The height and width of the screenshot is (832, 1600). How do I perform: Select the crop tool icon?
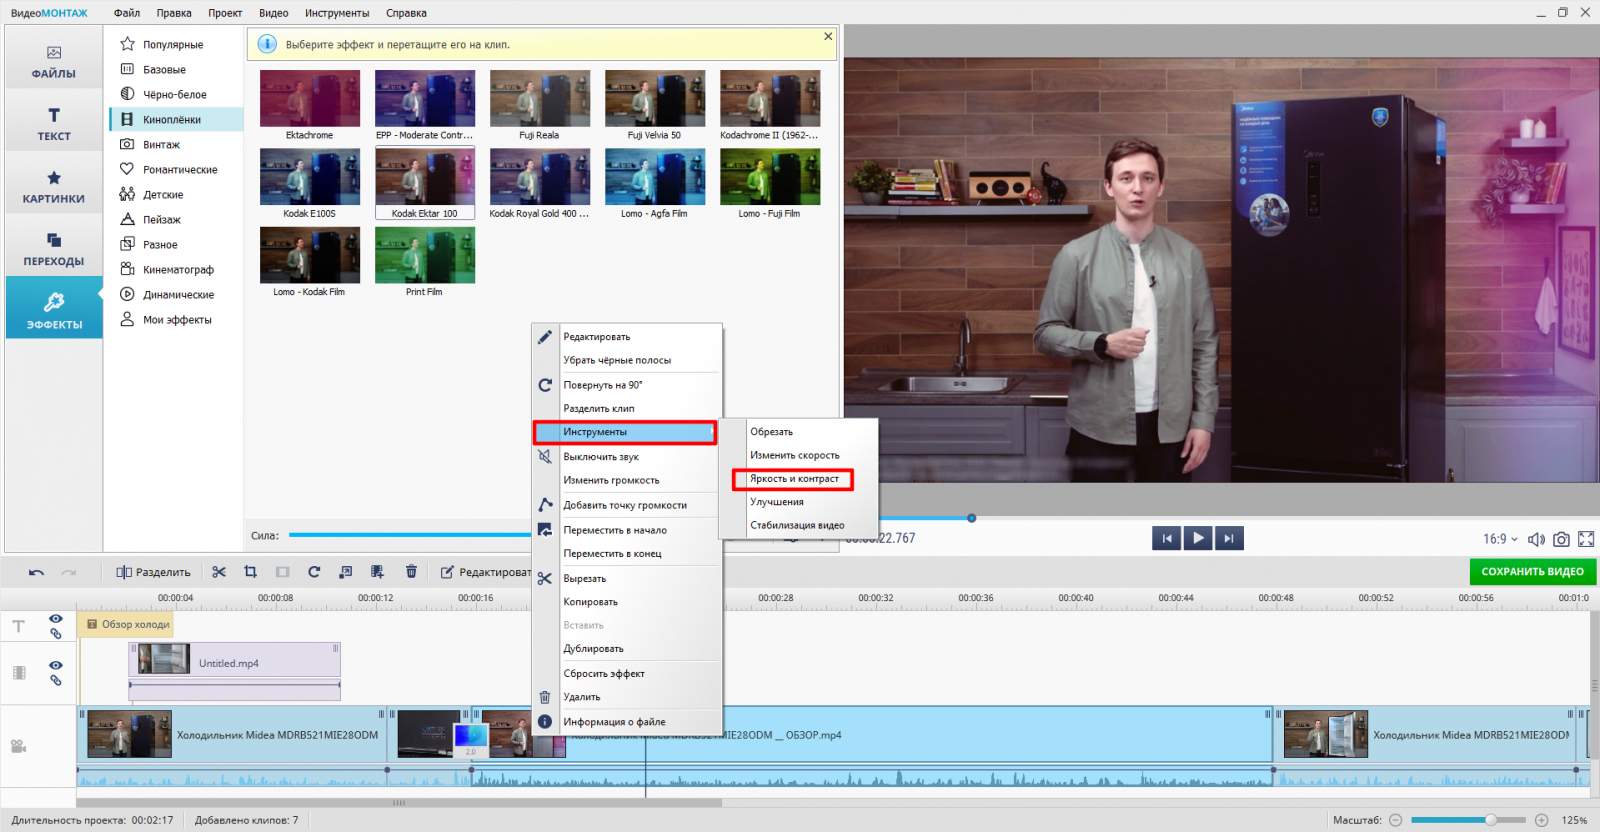point(251,572)
